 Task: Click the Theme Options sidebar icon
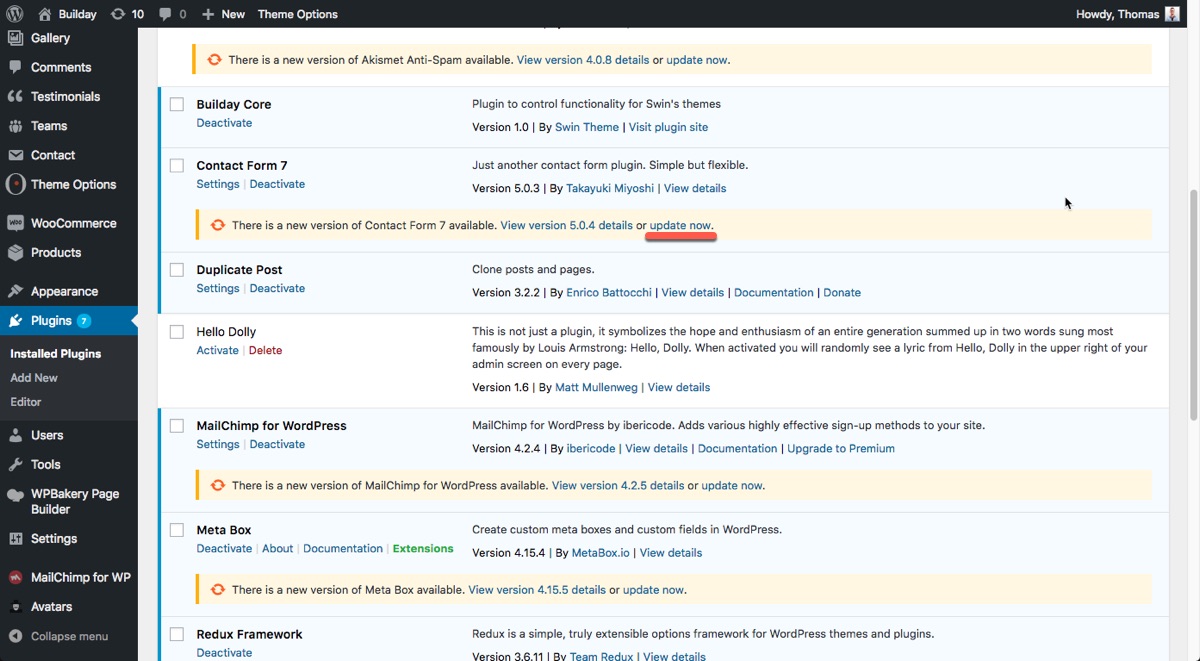point(15,184)
